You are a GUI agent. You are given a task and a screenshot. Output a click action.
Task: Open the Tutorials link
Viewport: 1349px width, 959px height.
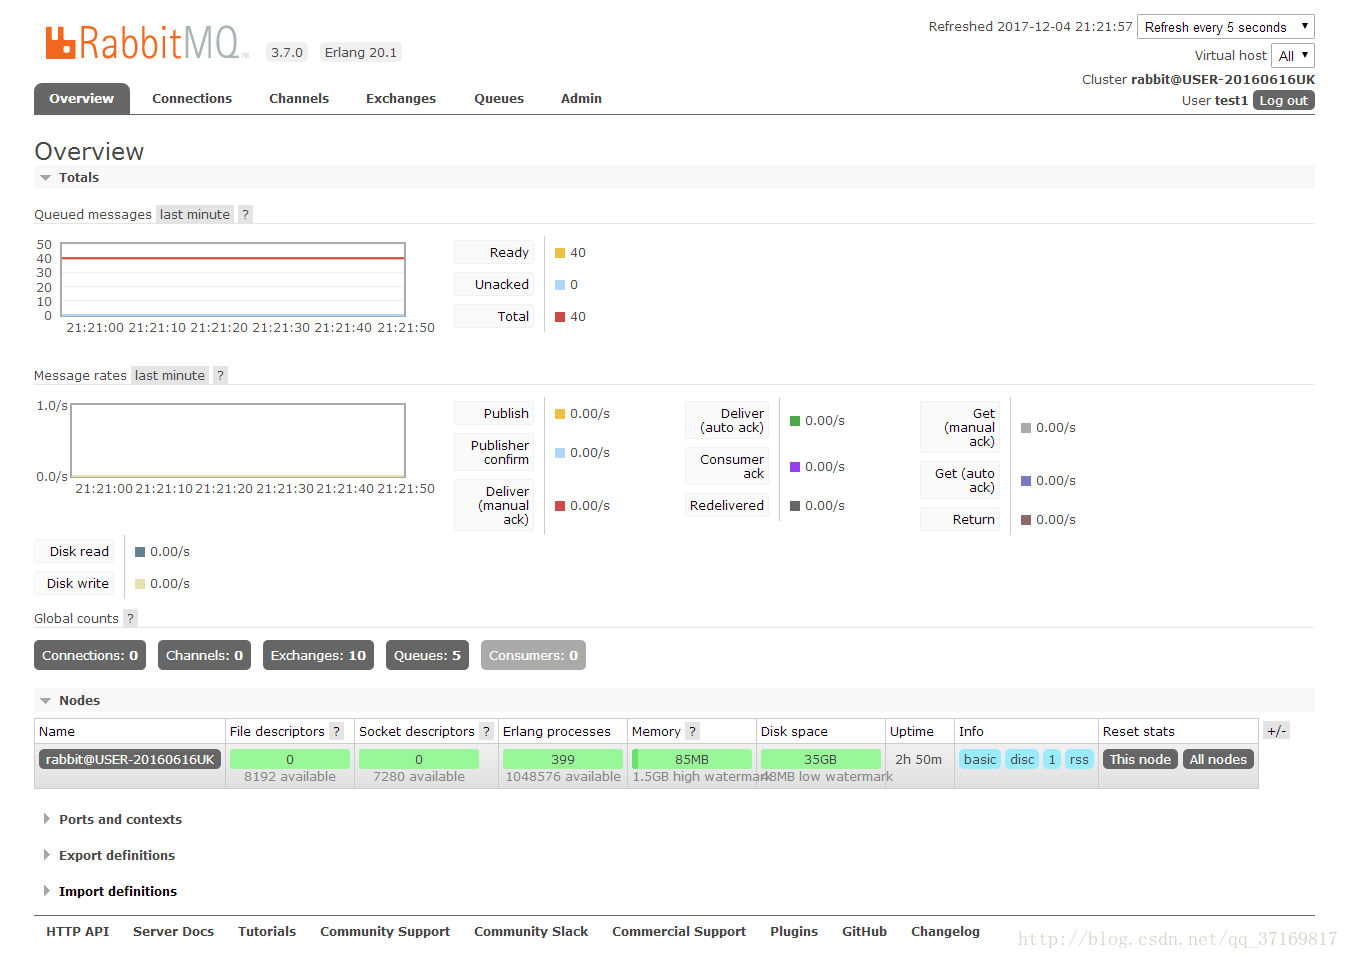tap(267, 931)
